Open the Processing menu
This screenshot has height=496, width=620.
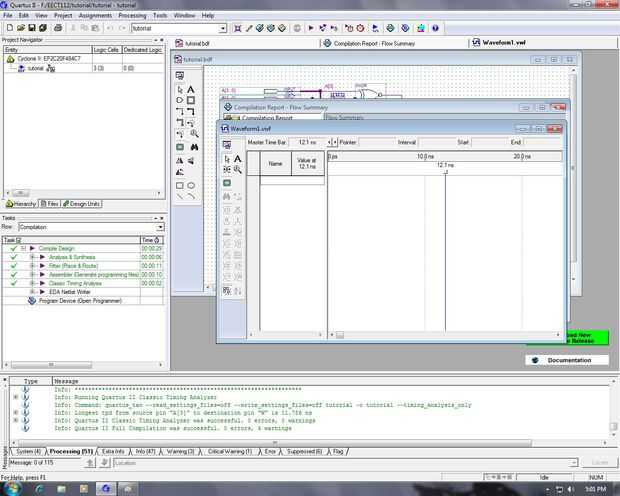click(132, 15)
